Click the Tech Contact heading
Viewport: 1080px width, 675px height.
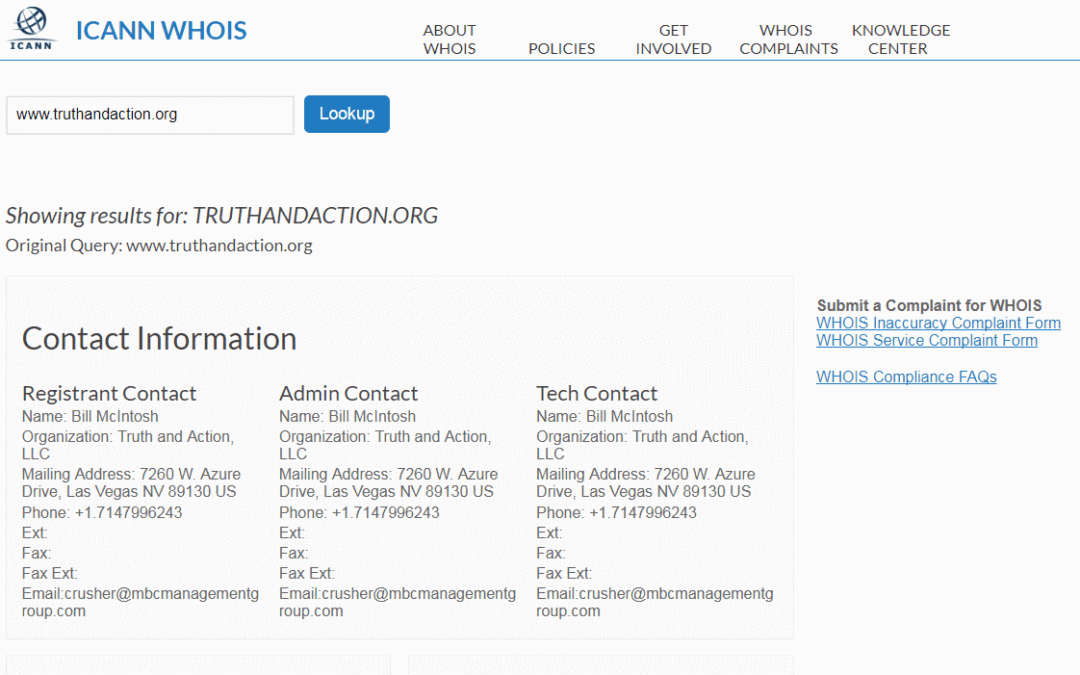click(x=596, y=393)
